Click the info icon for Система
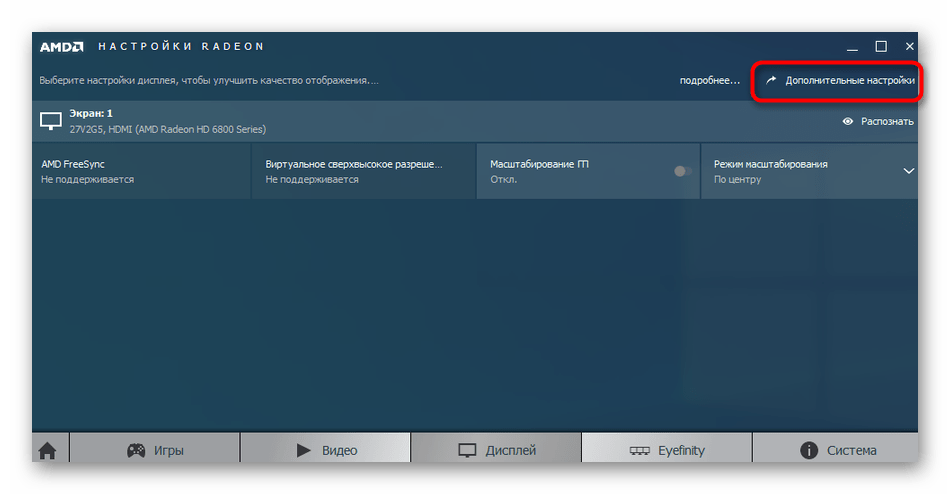 coord(808,450)
